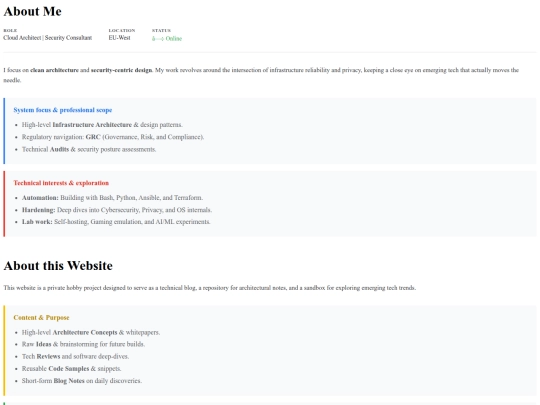This screenshot has width=540, height=405.
Task: Select the 'Short-form Blog Notes' bullet
Action: coord(82,381)
